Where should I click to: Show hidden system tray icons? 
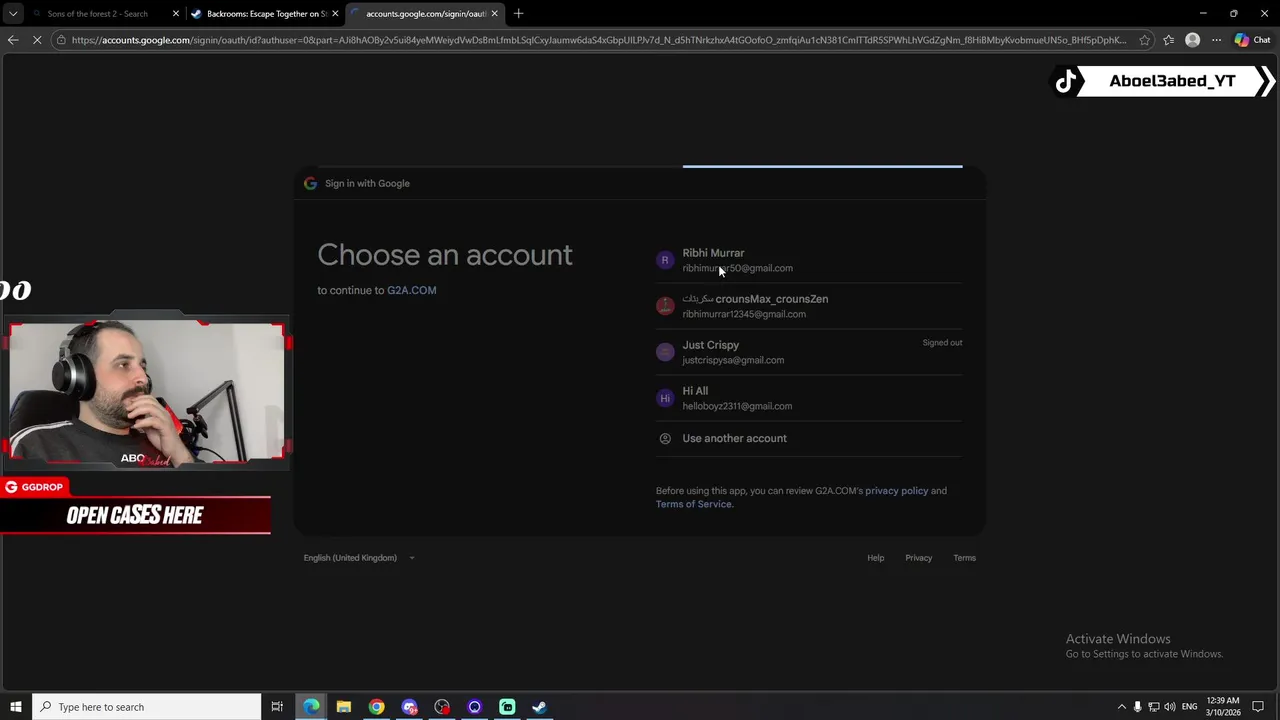pyautogui.click(x=1121, y=707)
